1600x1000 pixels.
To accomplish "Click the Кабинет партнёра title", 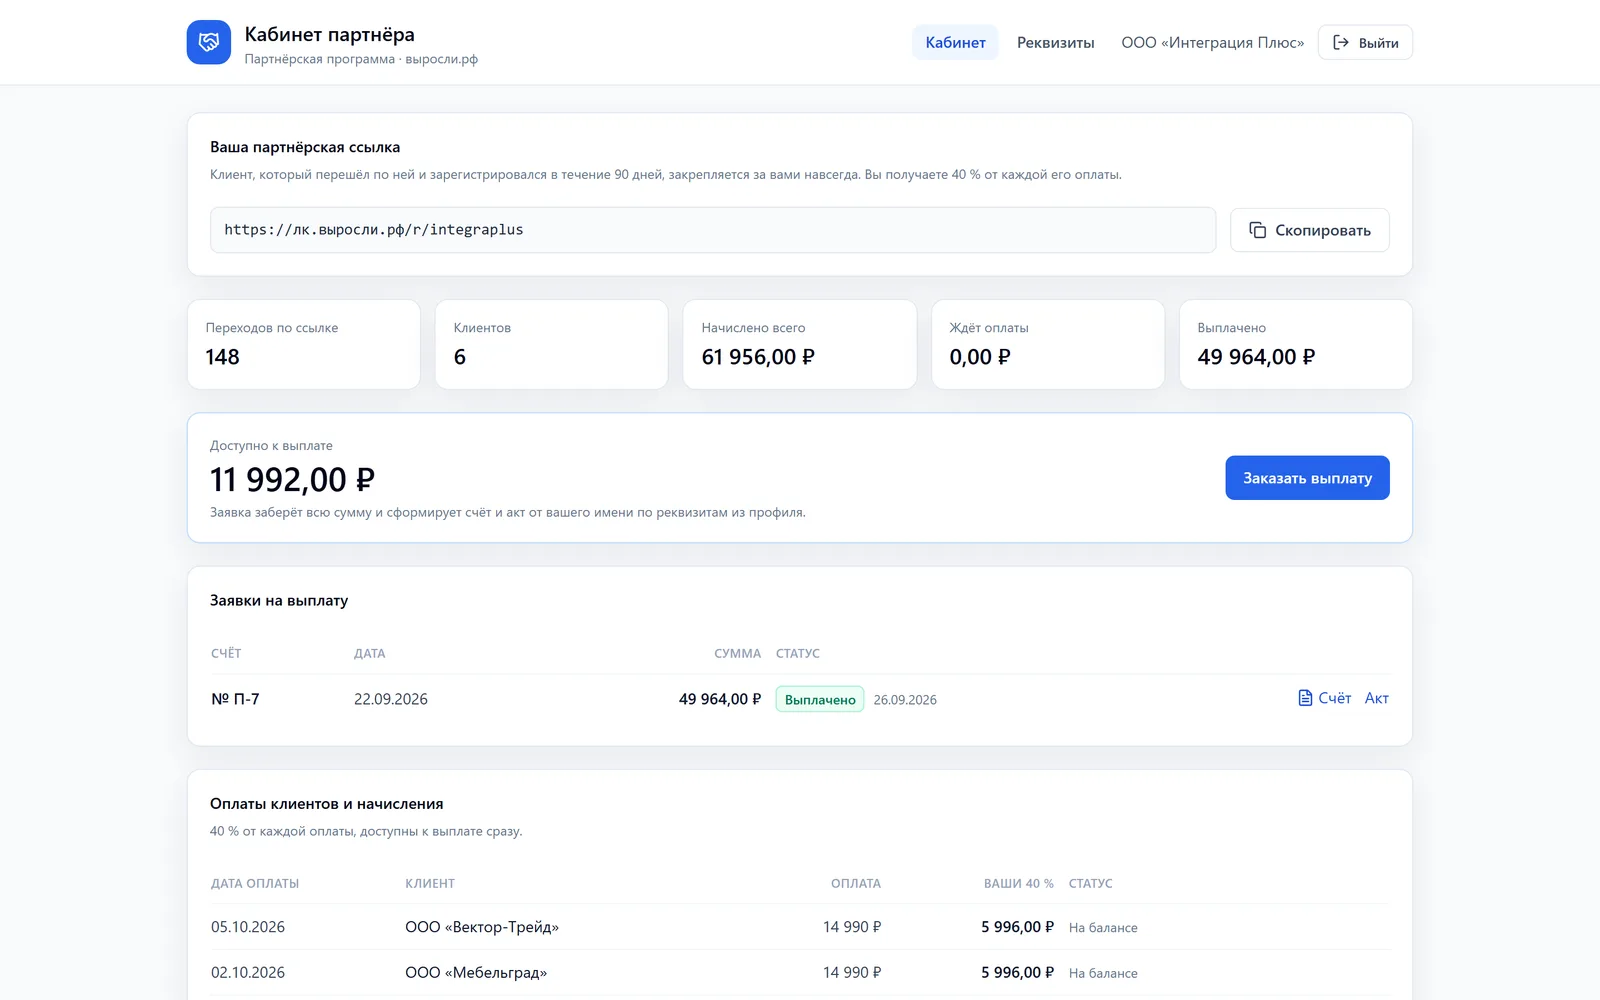I will (329, 34).
